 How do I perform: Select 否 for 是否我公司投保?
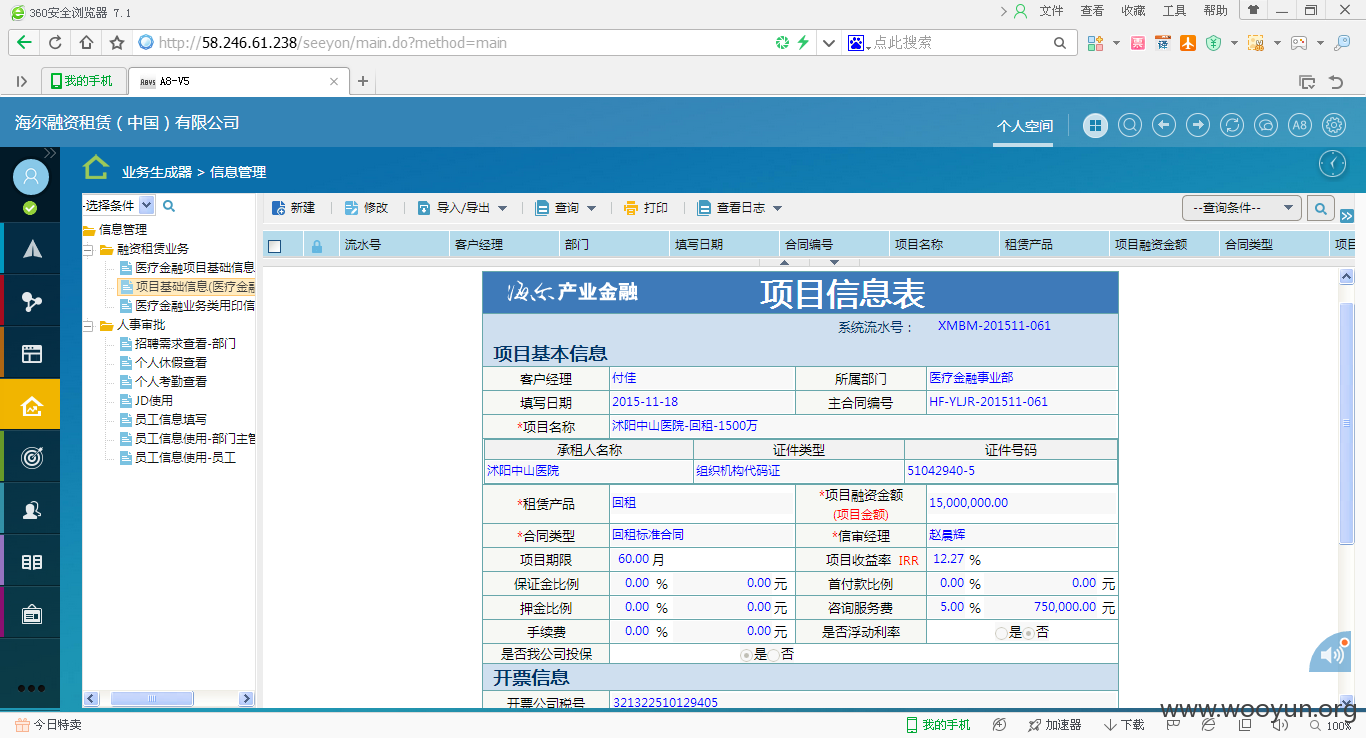click(x=774, y=655)
